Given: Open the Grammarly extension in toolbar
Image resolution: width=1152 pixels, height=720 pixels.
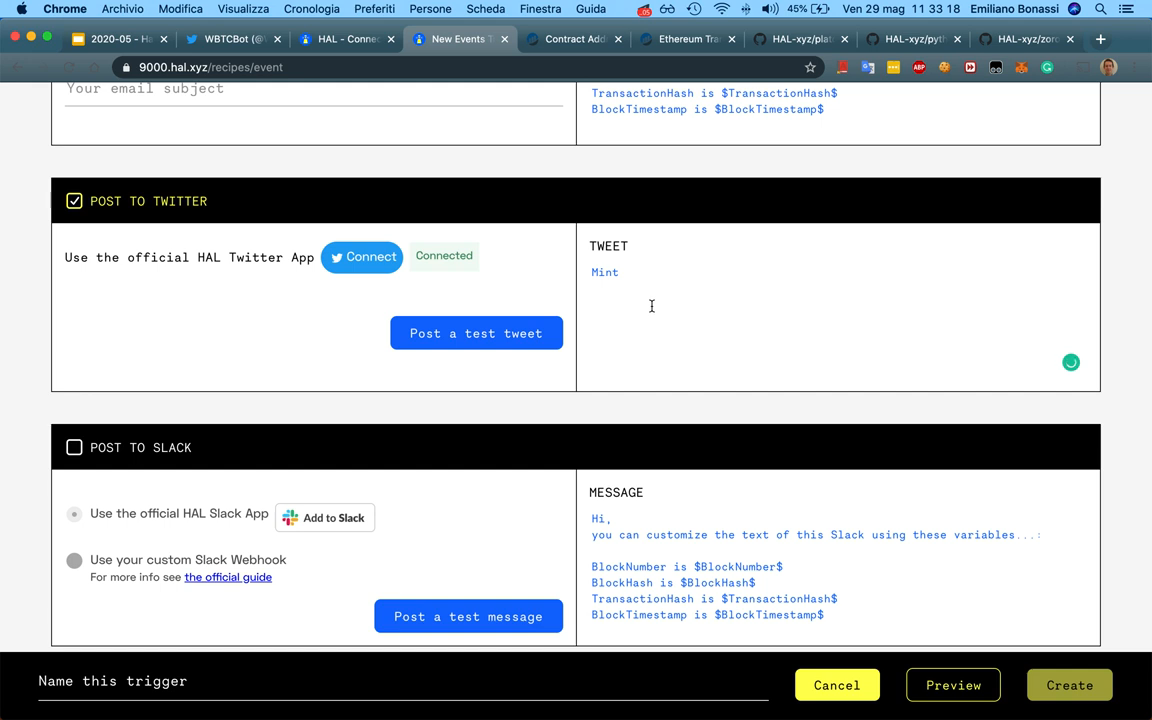Looking at the screenshot, I should 1047,68.
